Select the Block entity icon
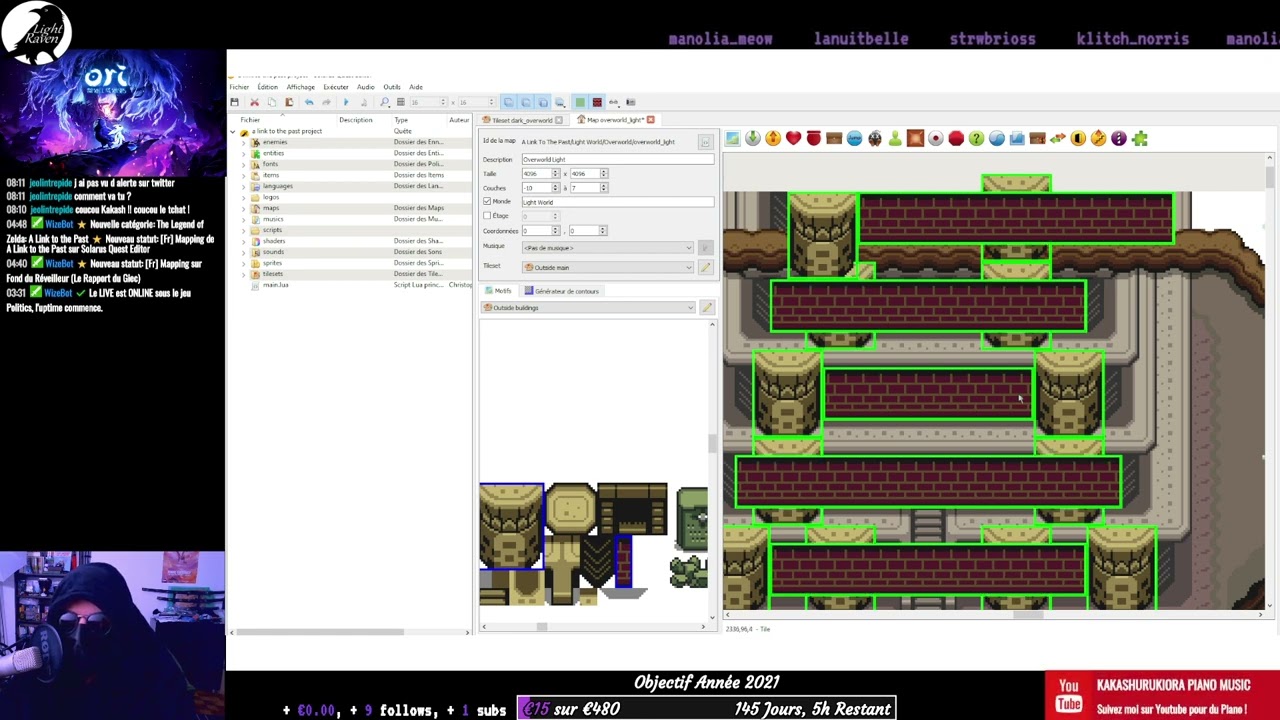Viewport: 1280px width, 720px height. [915, 138]
